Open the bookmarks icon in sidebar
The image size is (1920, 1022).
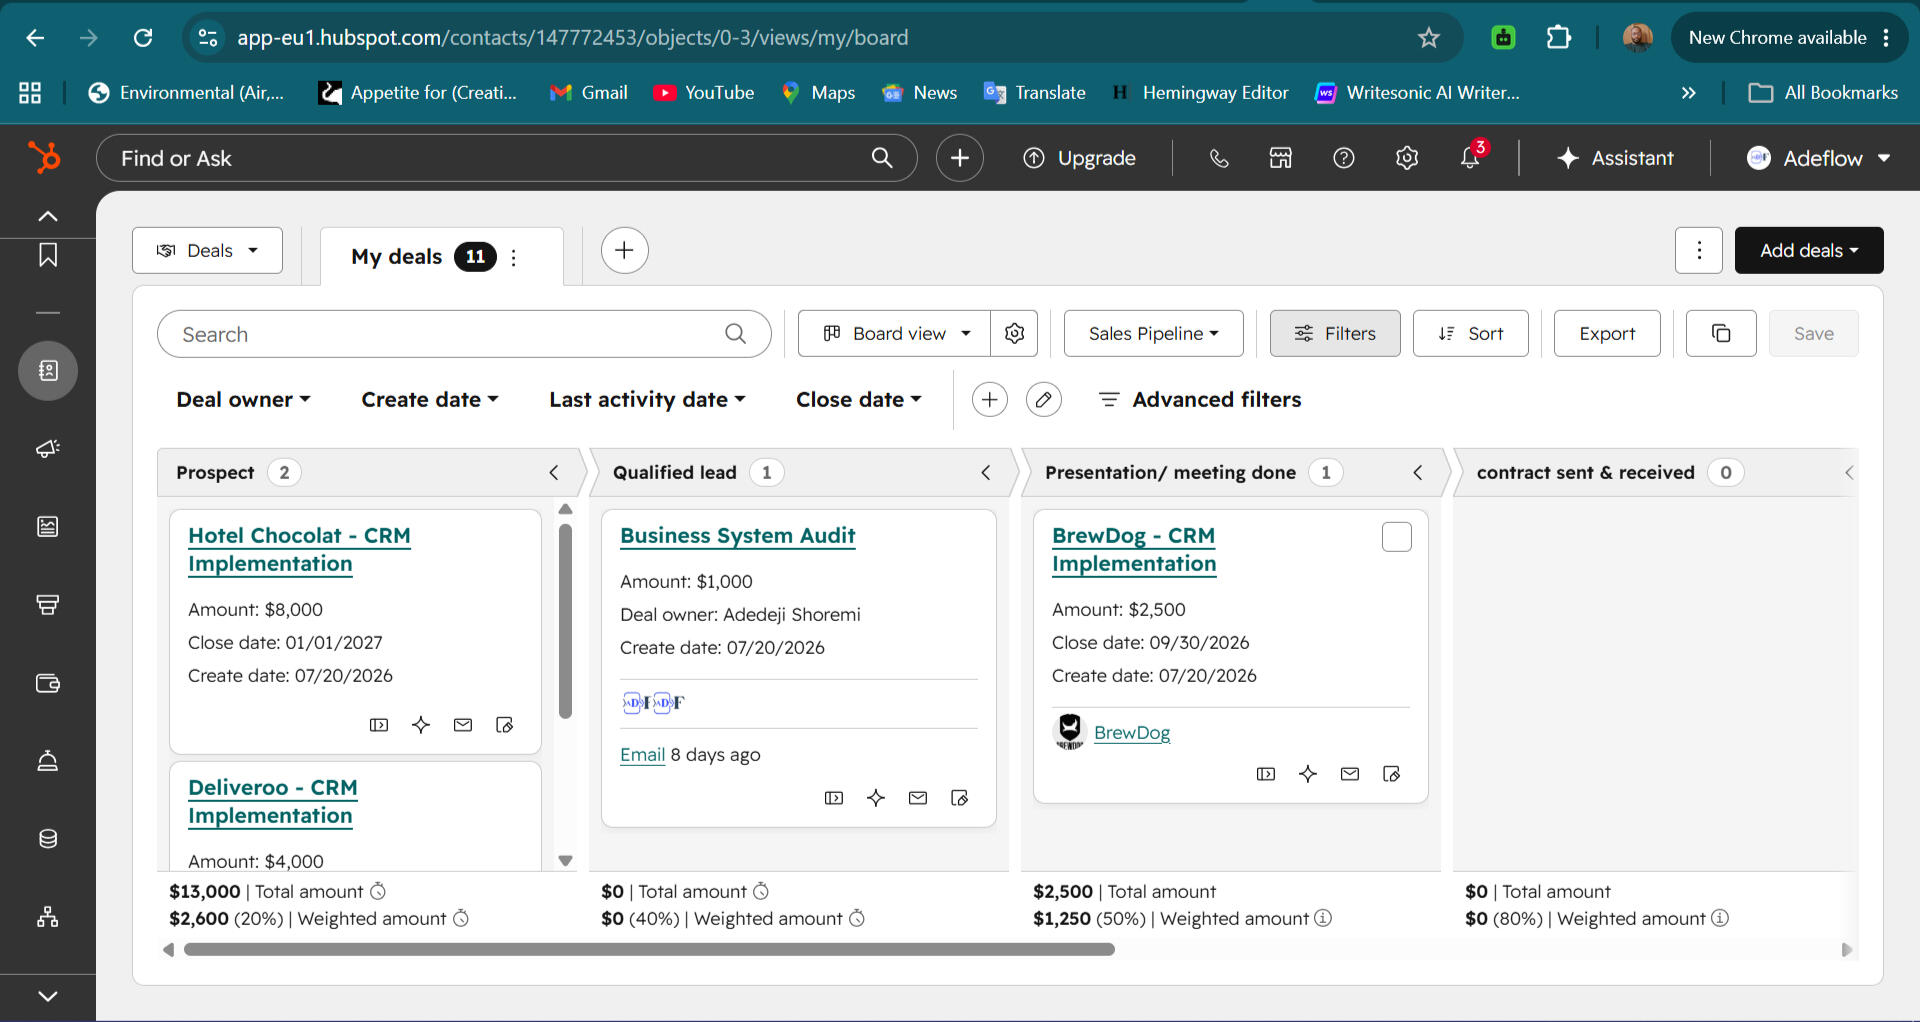(x=47, y=256)
